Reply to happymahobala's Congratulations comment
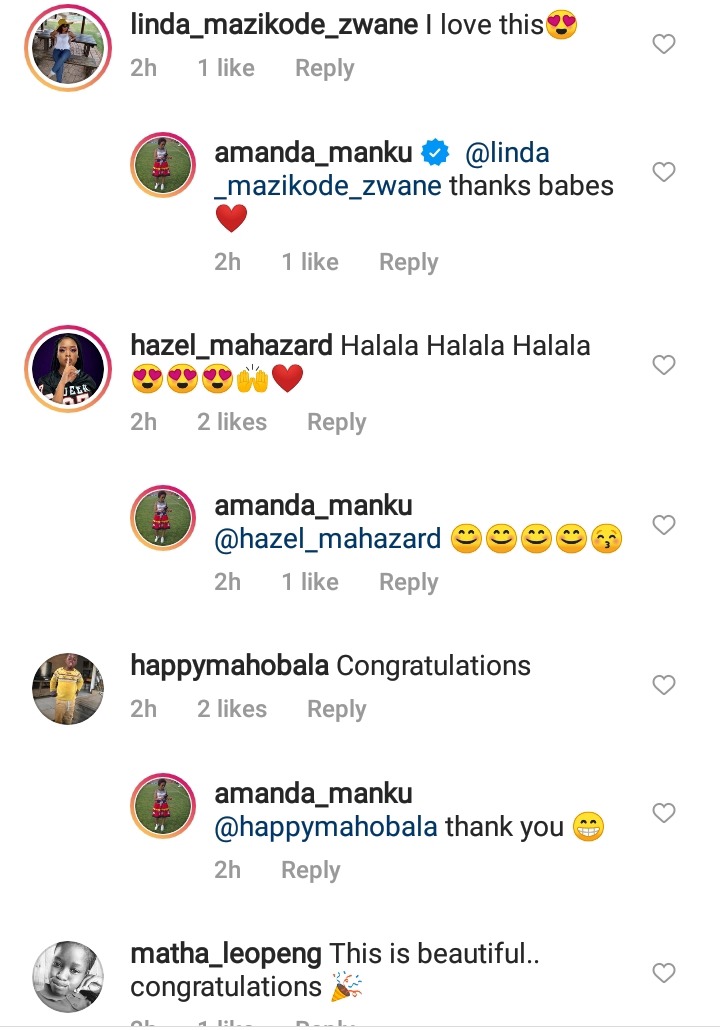Viewport: 720px width, 1030px height. 336,709
